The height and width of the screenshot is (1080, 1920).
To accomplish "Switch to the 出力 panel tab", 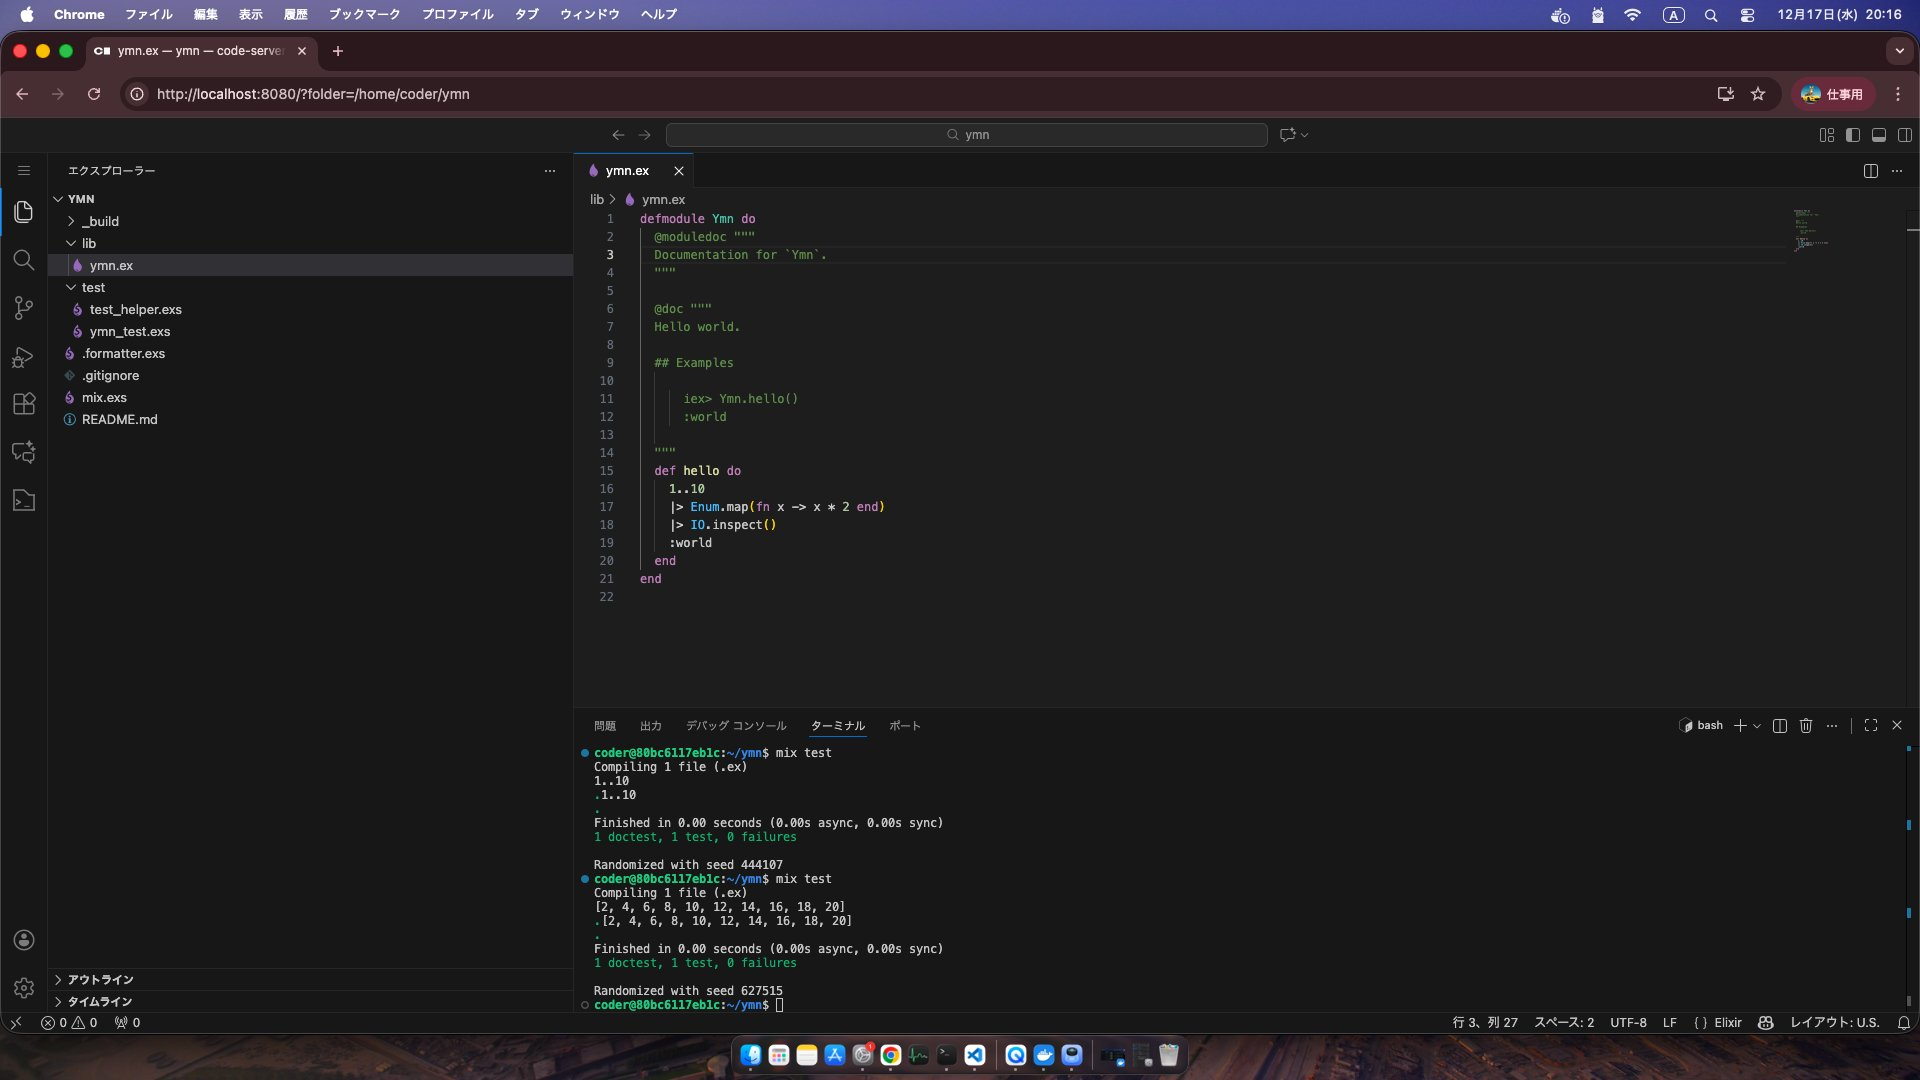I will click(651, 726).
